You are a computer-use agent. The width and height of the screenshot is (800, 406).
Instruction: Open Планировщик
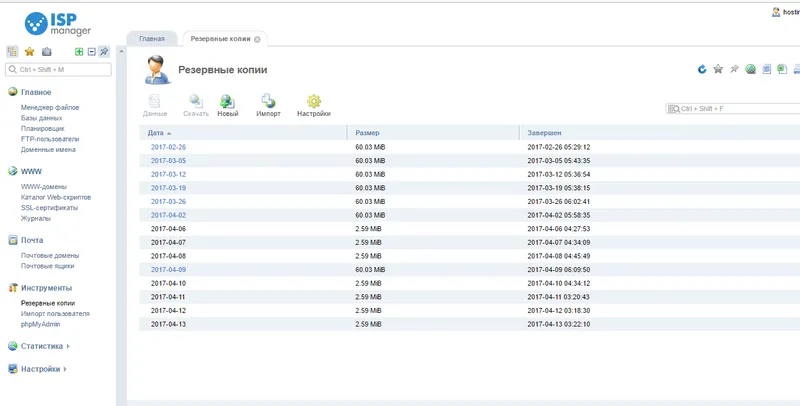(43, 129)
